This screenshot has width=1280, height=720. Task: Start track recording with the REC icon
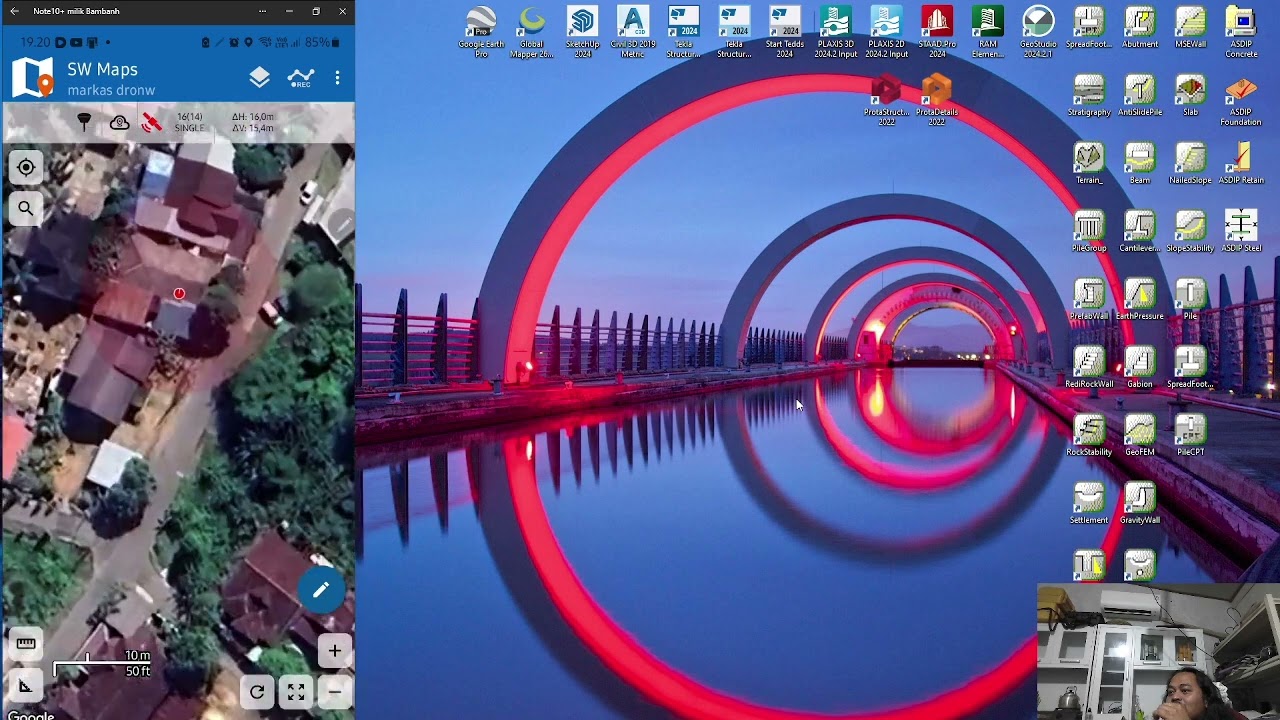coord(300,78)
